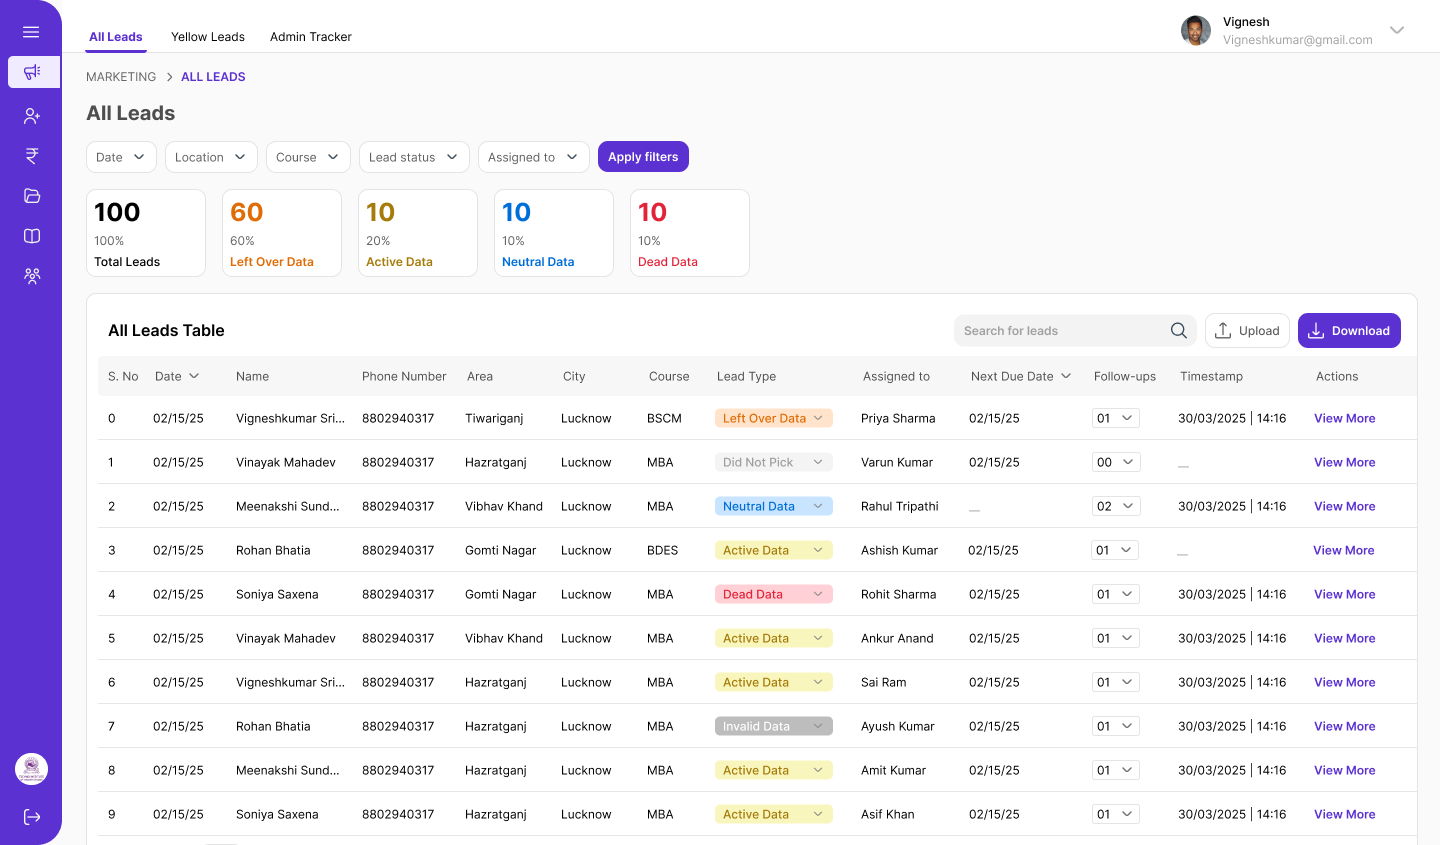
Task: Change follow-ups count for row 1
Action: point(1116,462)
